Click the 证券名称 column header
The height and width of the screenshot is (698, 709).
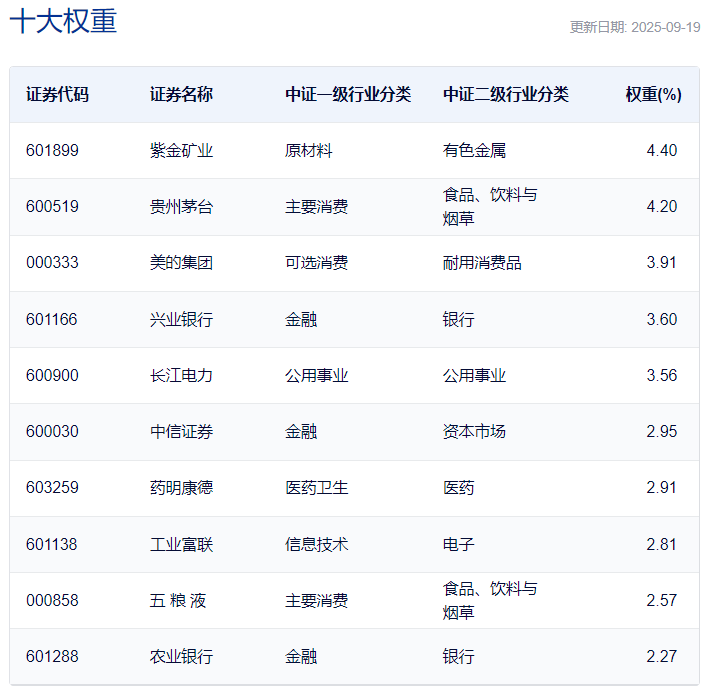pyautogui.click(x=181, y=94)
